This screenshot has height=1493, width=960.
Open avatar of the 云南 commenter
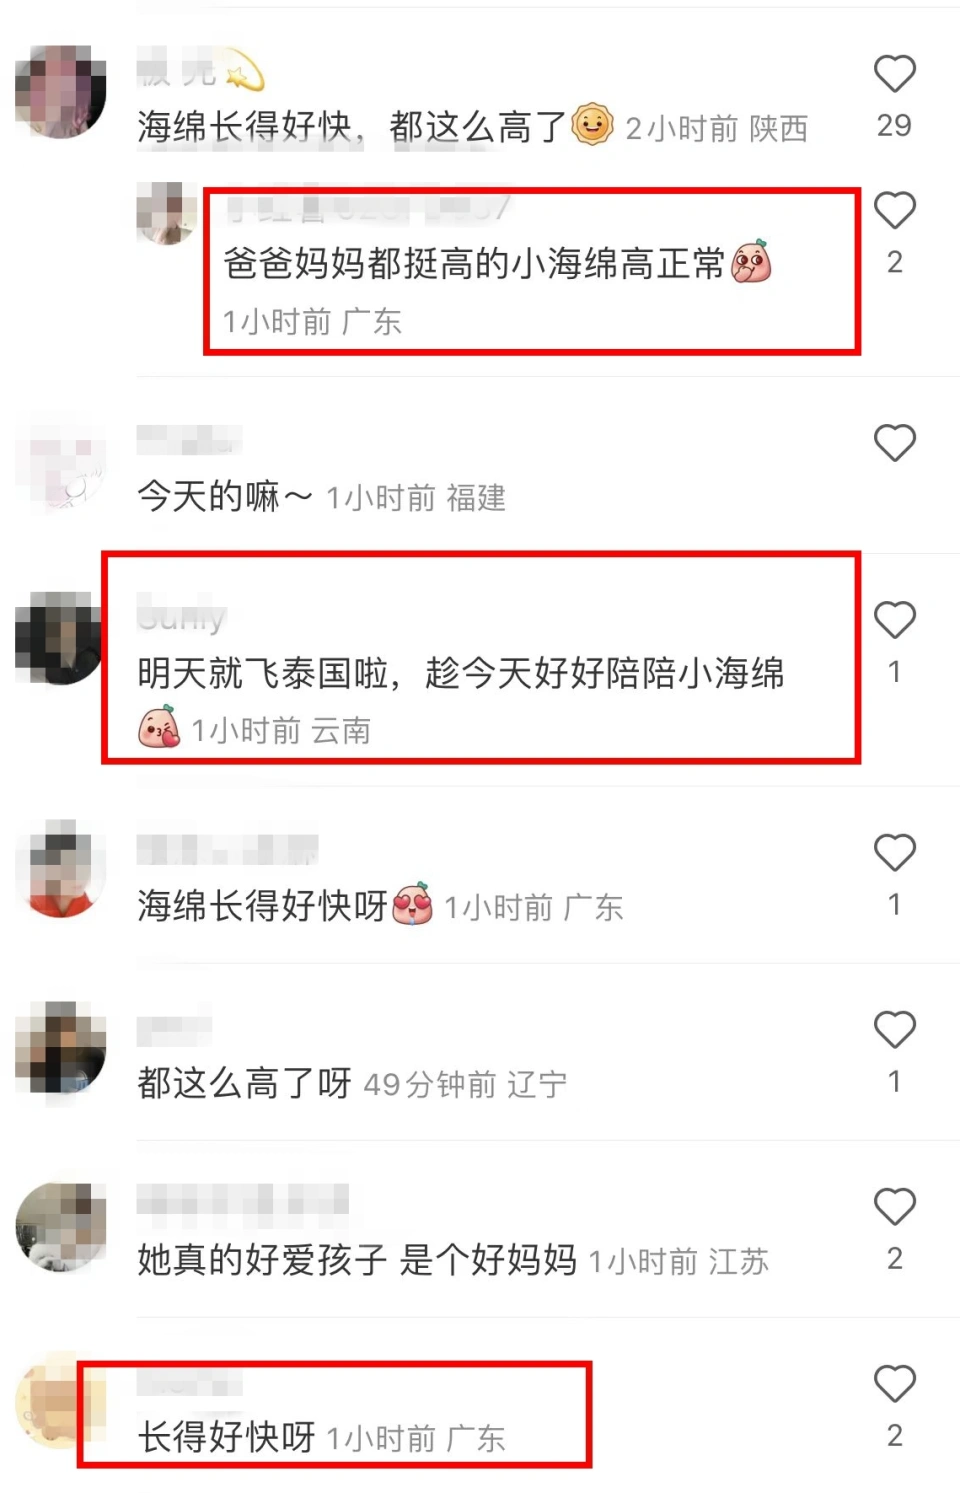(58, 638)
